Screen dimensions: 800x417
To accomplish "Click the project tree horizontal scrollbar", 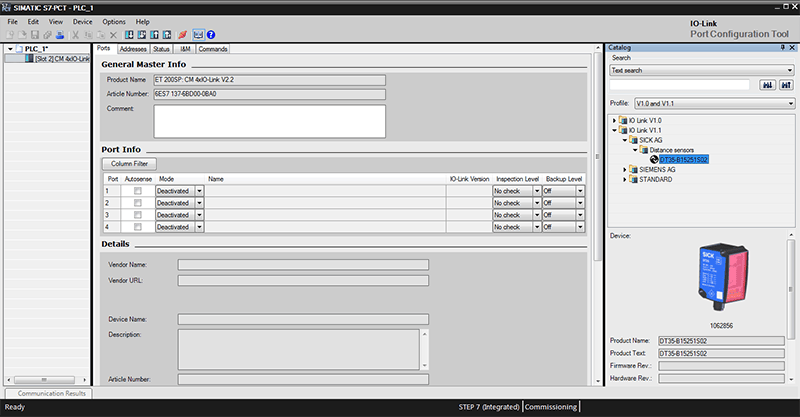I will tap(45, 380).
